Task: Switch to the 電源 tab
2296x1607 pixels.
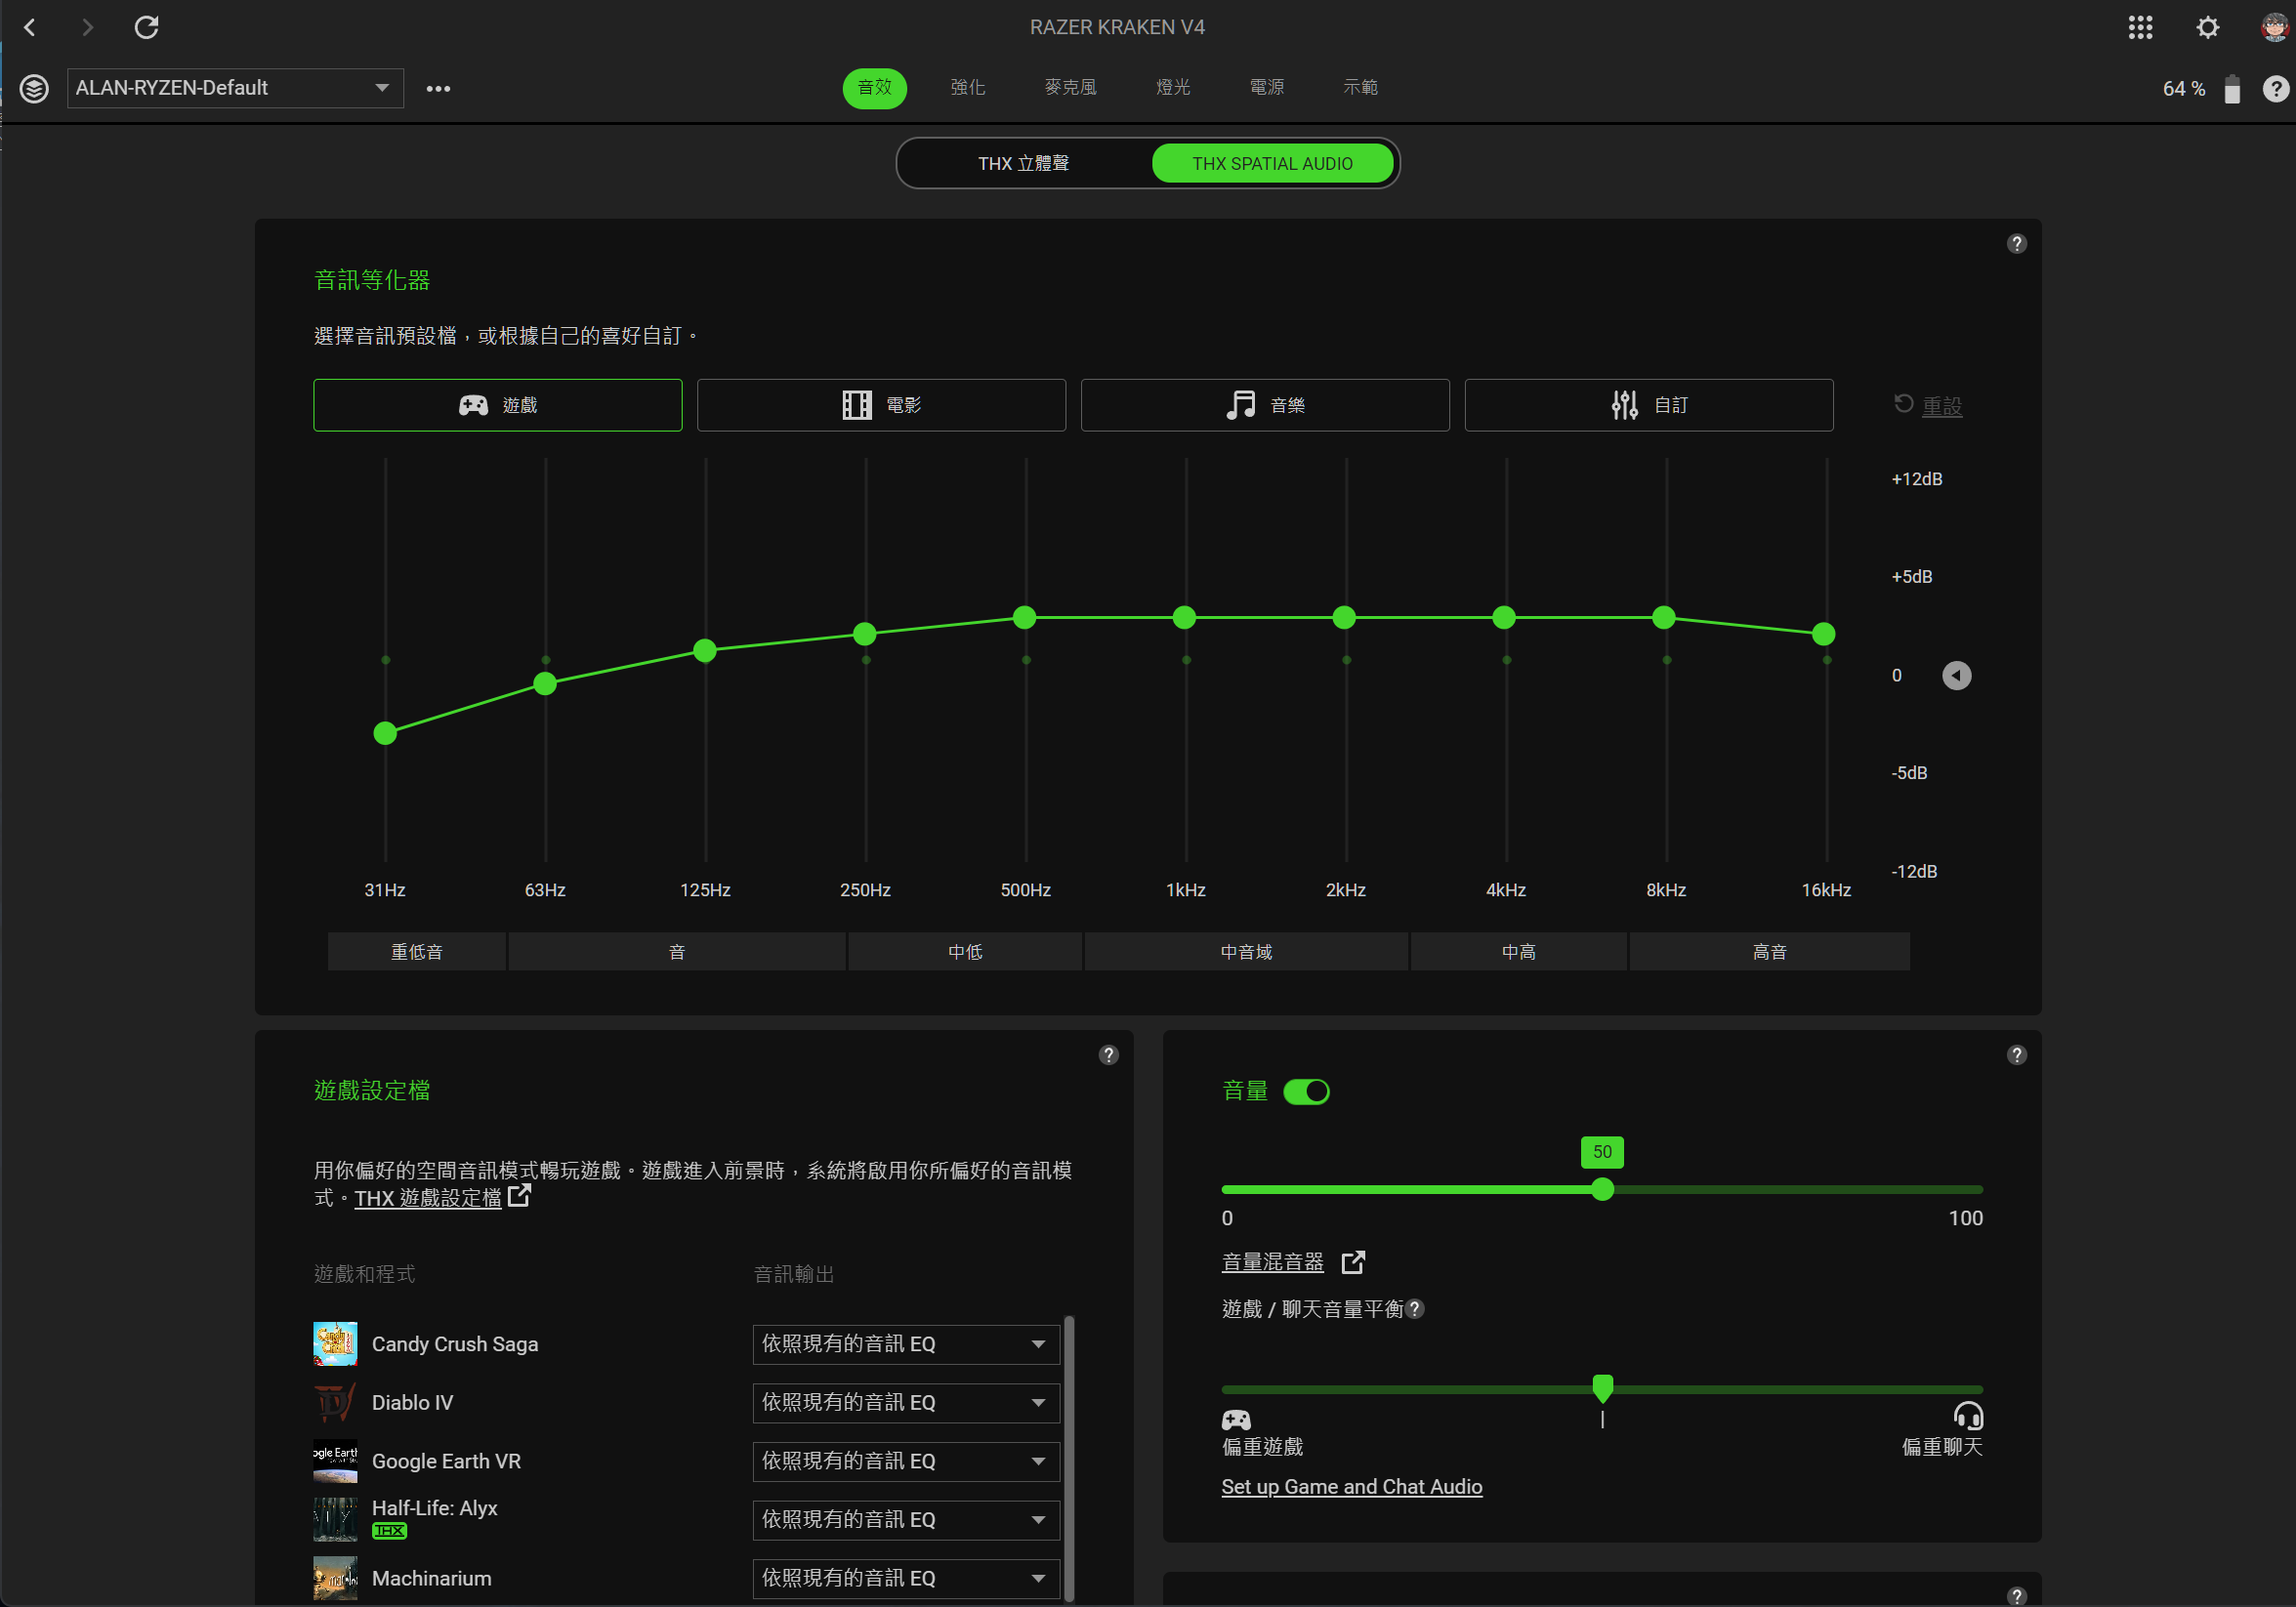Action: 1267,88
